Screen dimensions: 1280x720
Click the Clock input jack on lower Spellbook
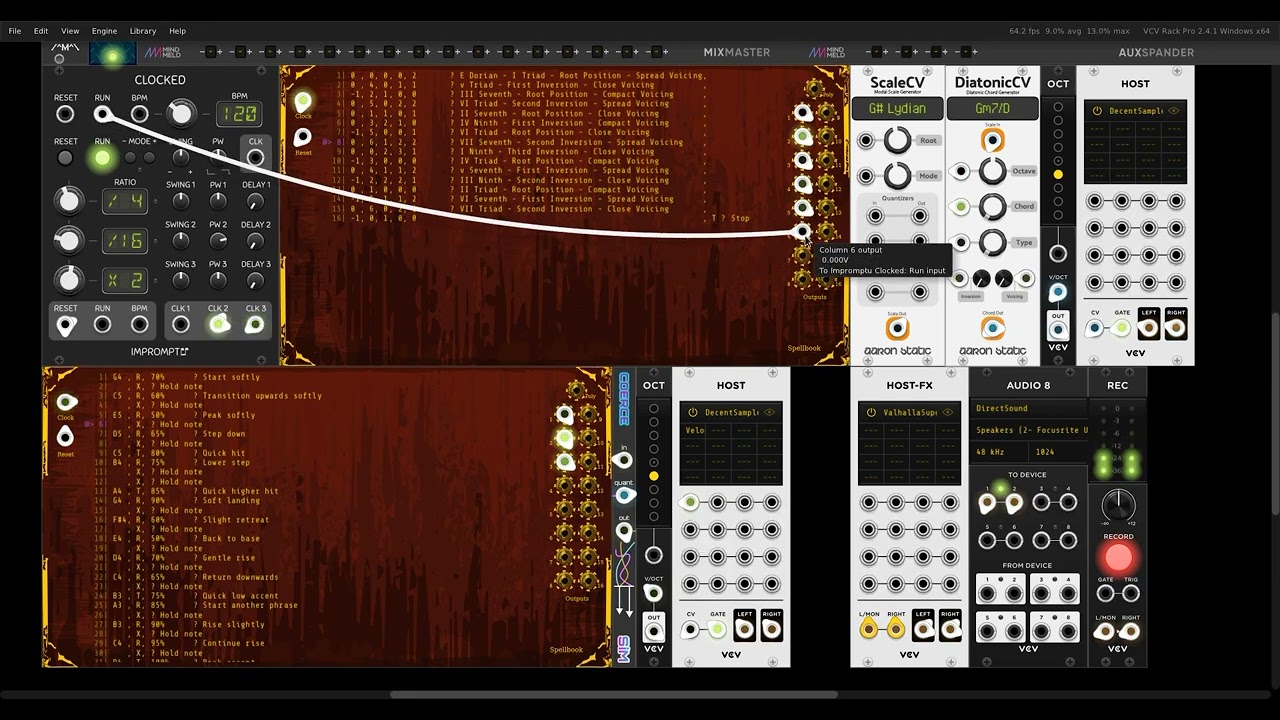[65, 402]
